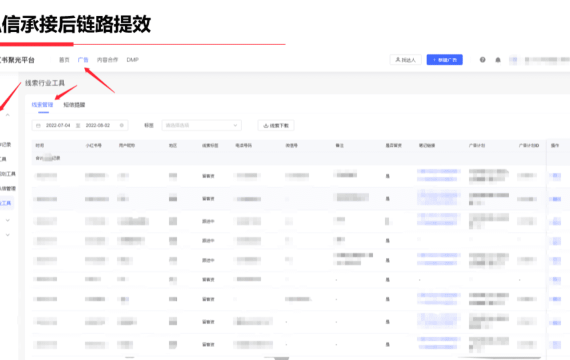This screenshot has width=570, height=360.
Task: Switch to the 线索管理 tab
Action: point(42,105)
